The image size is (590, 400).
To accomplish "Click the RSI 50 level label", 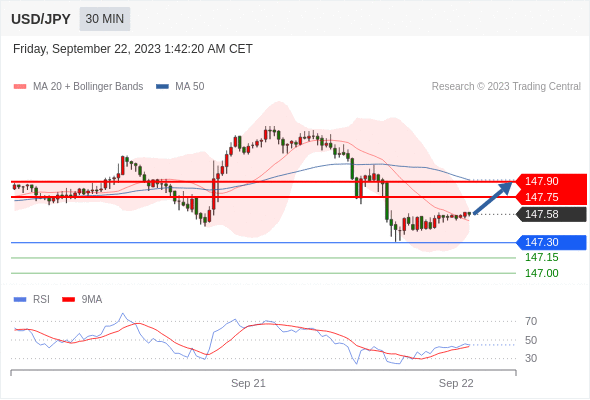I will pos(531,341).
